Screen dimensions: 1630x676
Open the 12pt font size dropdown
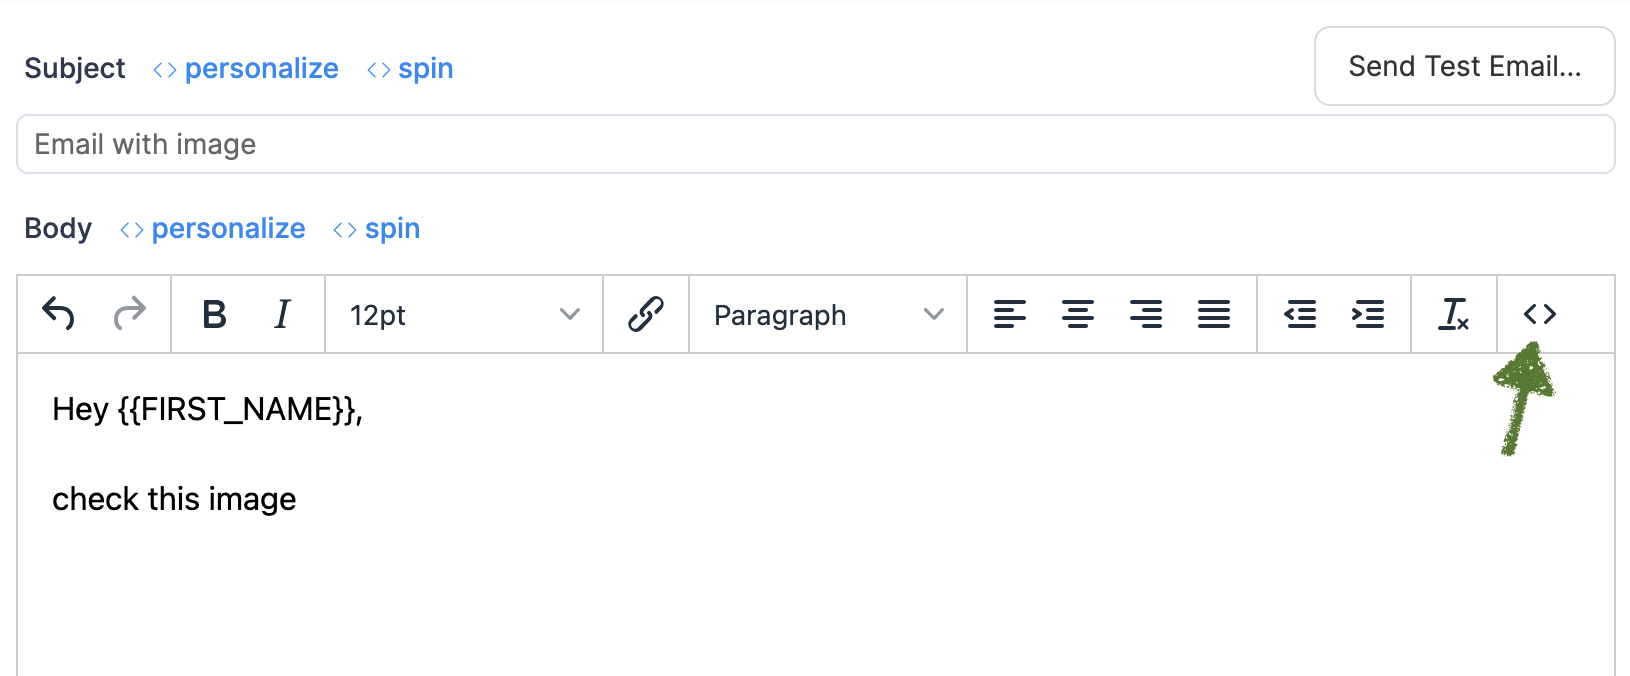[x=464, y=315]
